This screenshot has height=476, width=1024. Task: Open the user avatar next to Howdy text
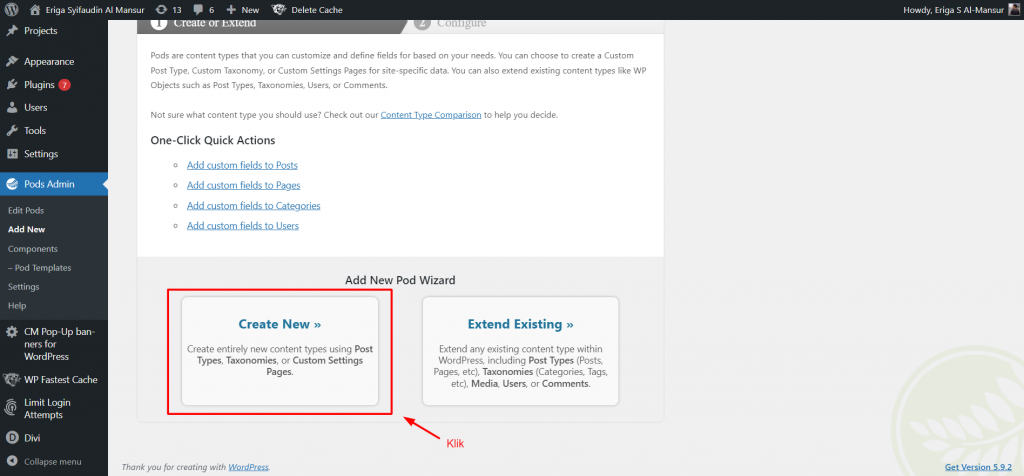1014,10
